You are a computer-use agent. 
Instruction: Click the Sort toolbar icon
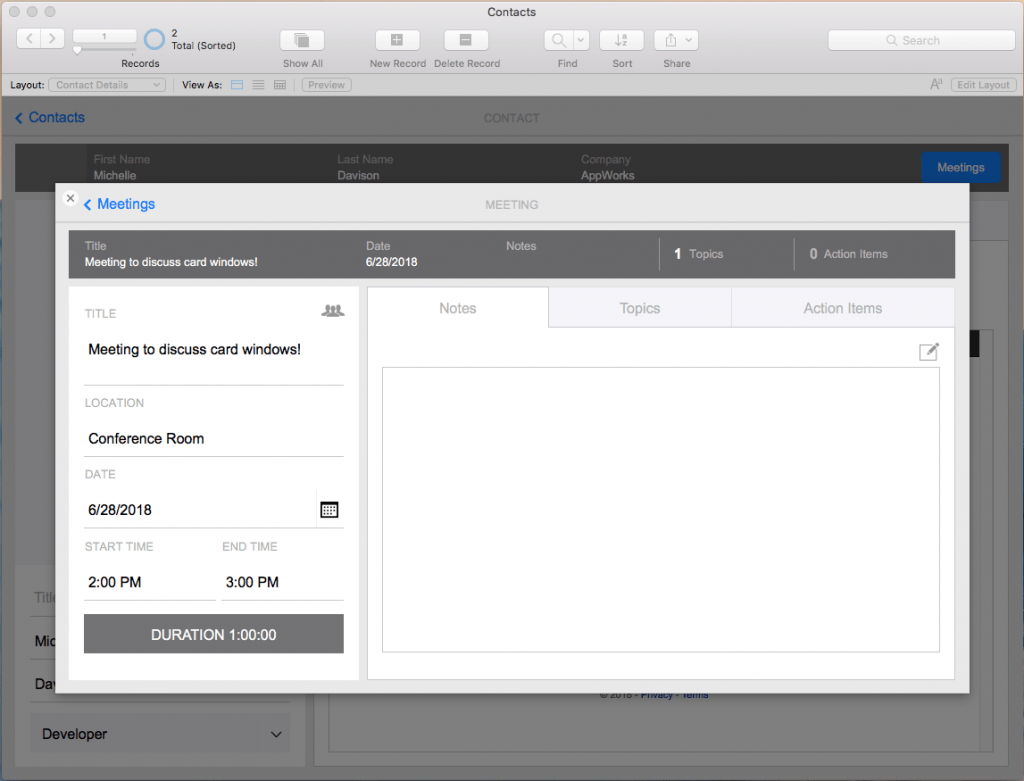pyautogui.click(x=622, y=40)
